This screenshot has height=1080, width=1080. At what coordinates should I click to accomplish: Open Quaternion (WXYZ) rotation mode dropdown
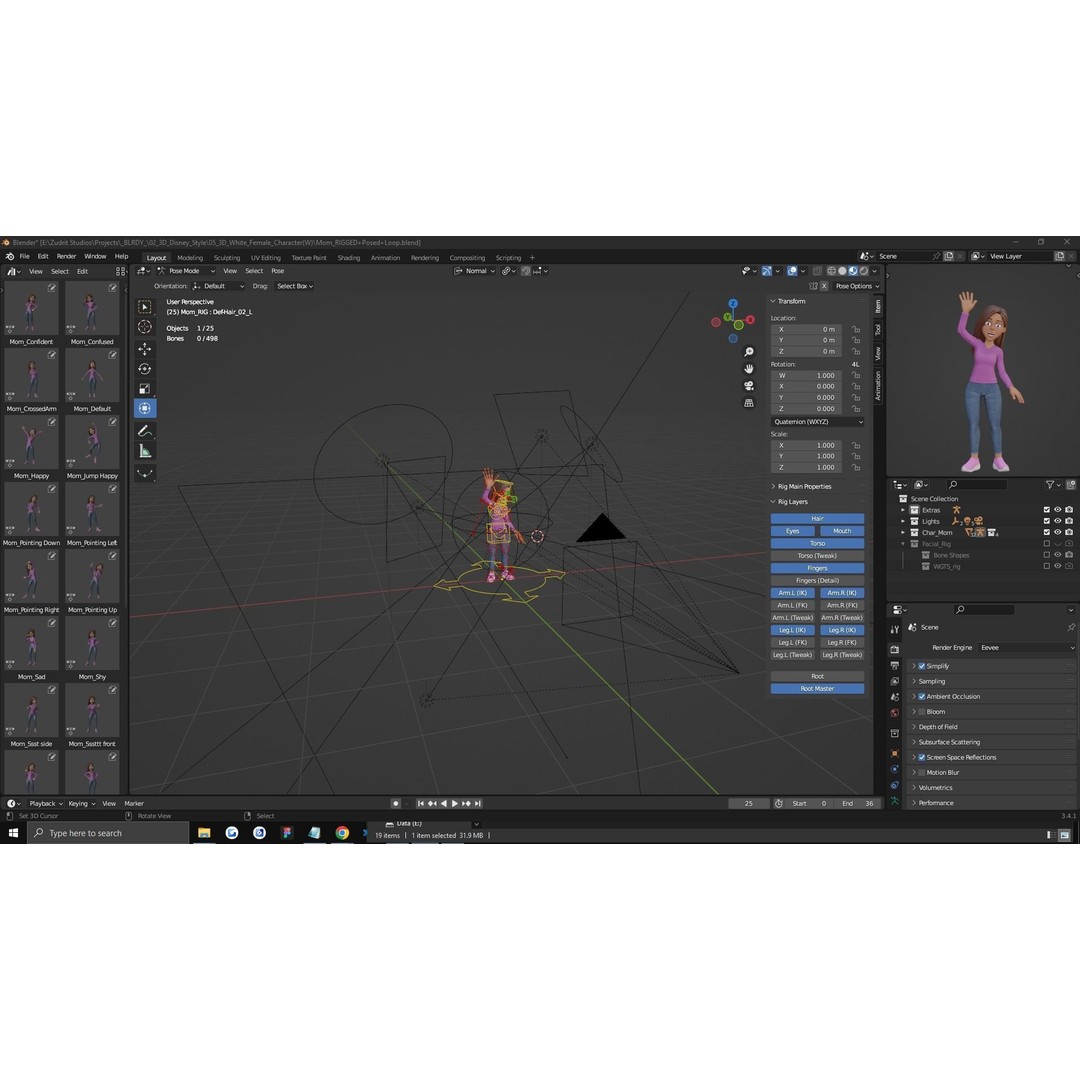click(x=817, y=422)
